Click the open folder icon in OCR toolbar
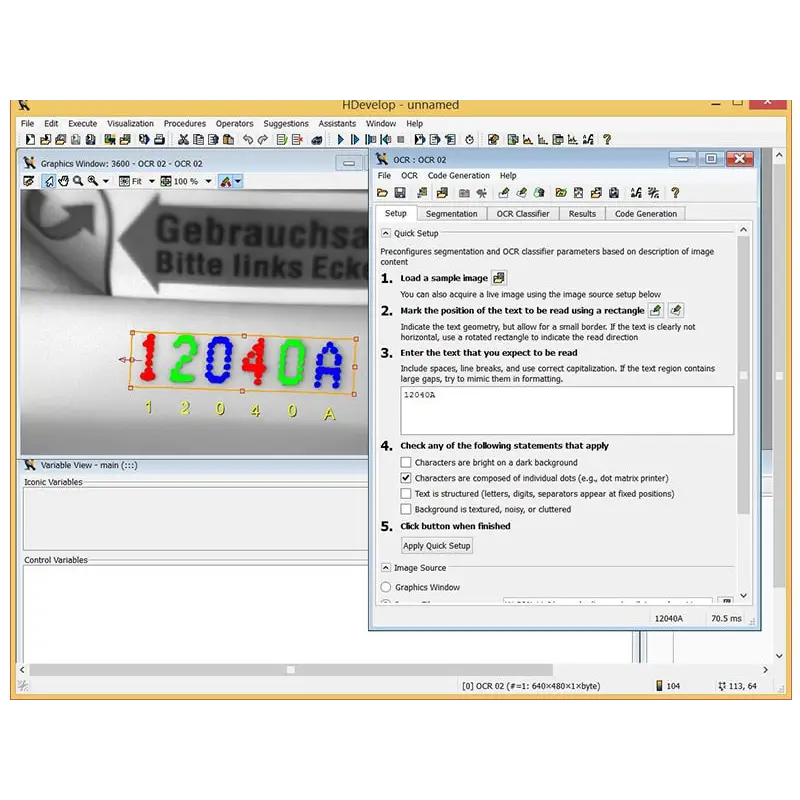The width and height of the screenshot is (800, 800). tap(383, 192)
